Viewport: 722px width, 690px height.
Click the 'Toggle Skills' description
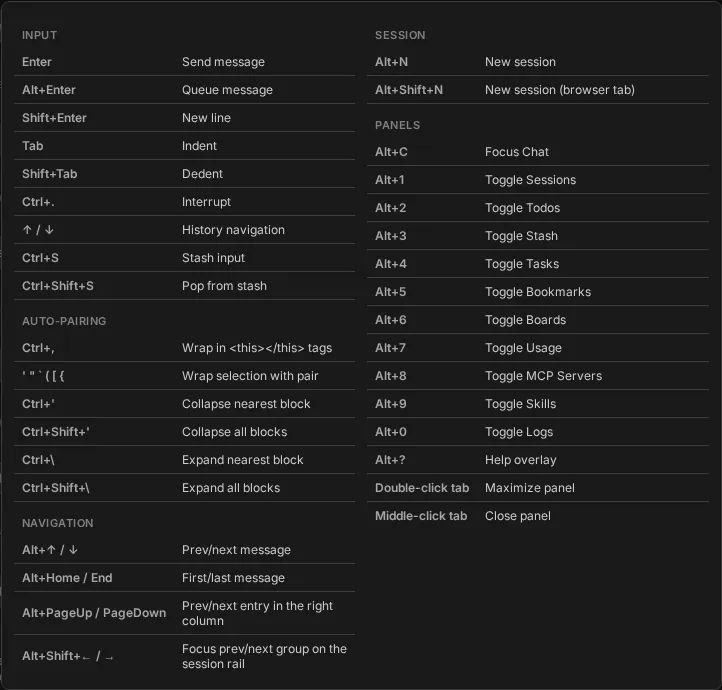[520, 404]
